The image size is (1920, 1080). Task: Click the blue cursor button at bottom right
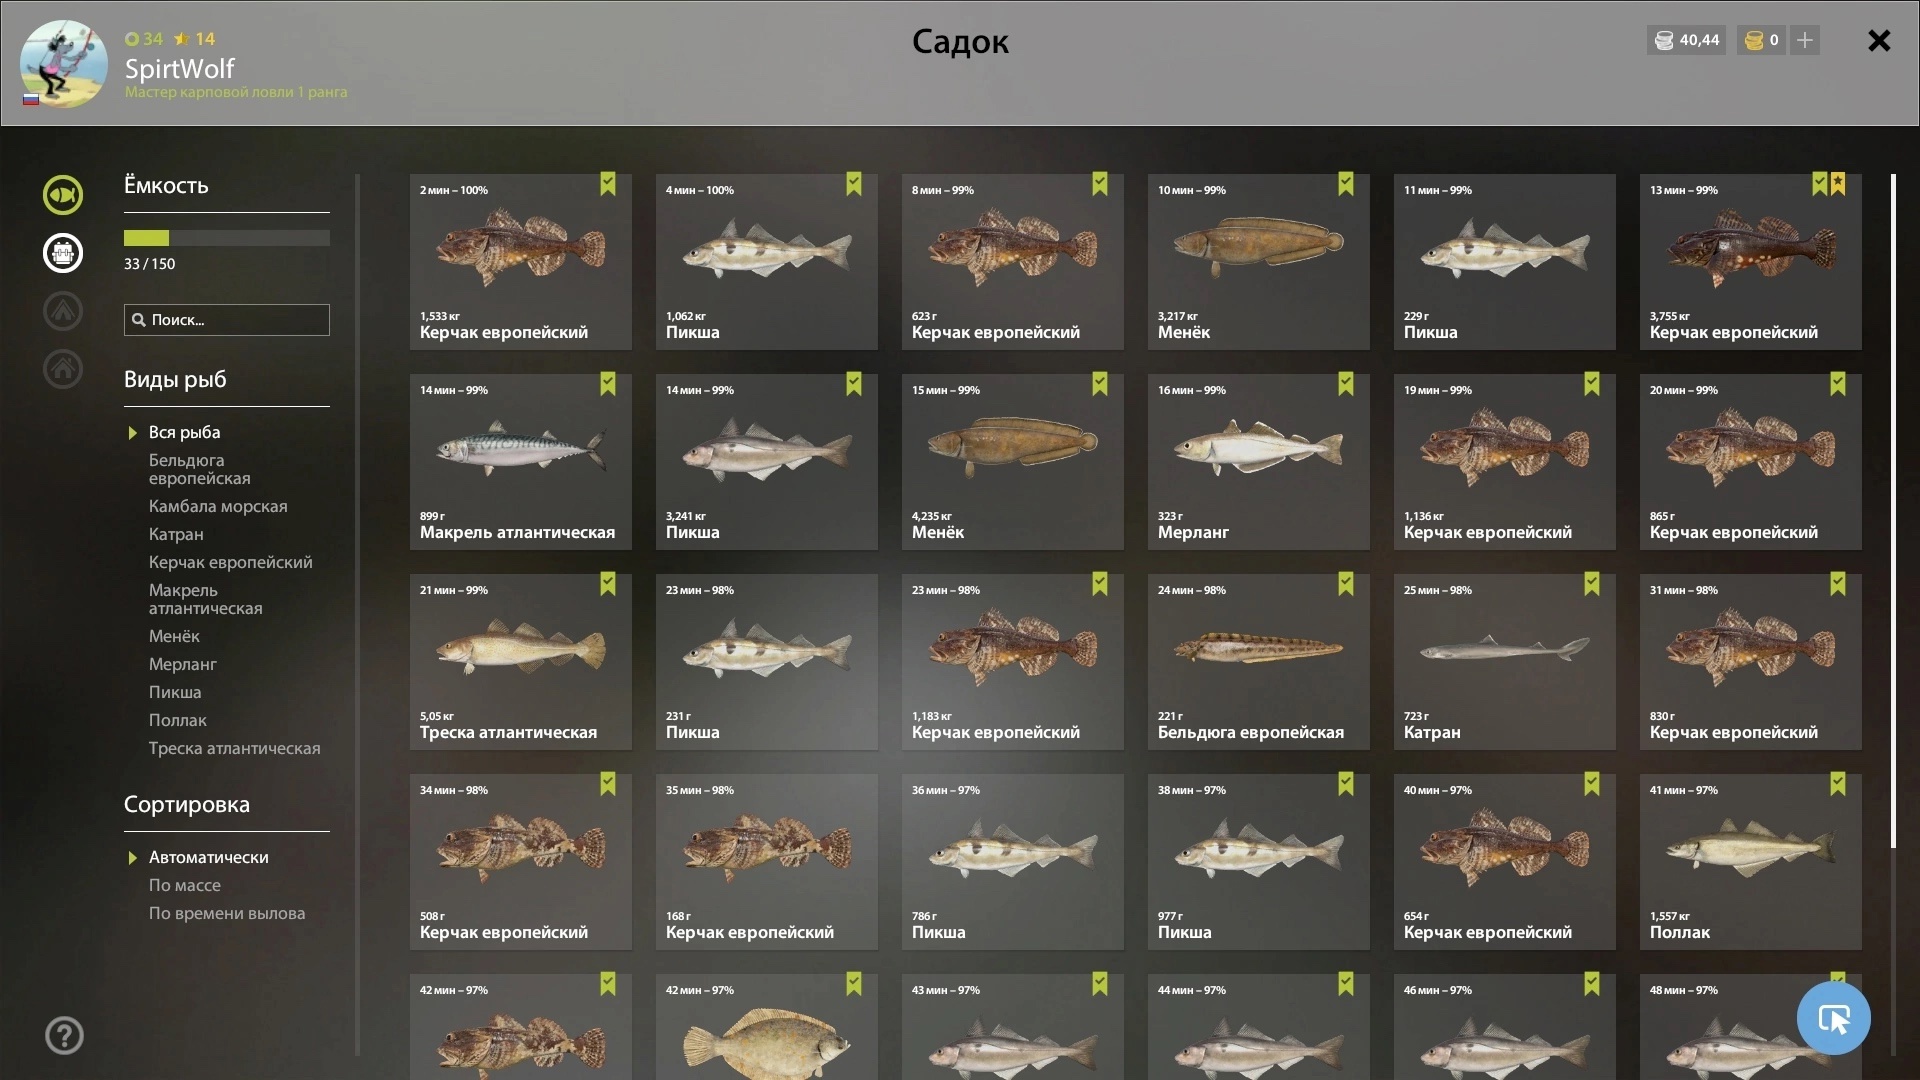point(1833,1018)
